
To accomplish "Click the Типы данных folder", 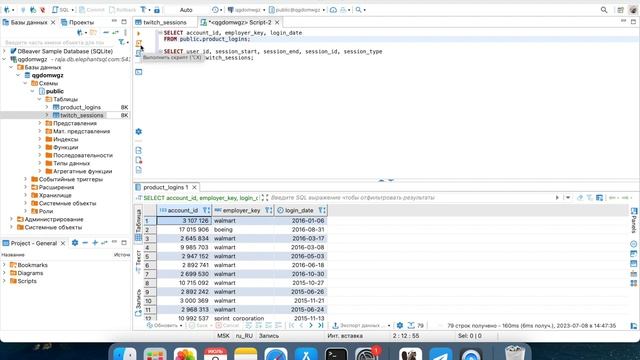I will click(x=71, y=163).
